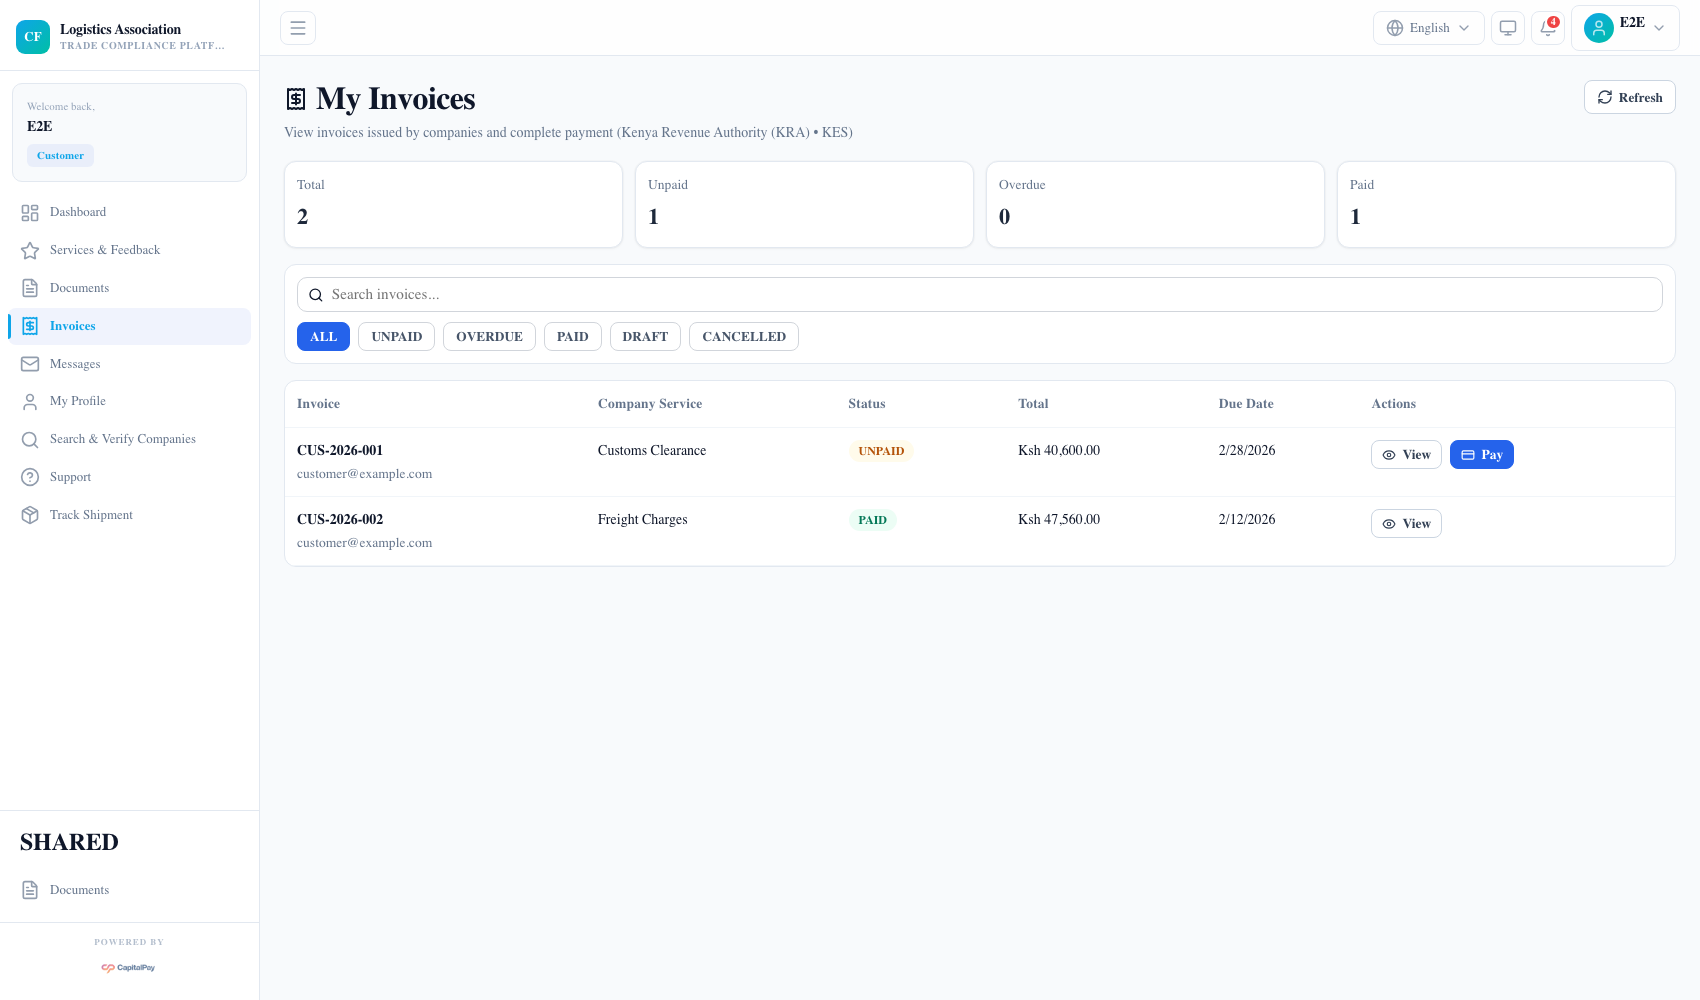This screenshot has width=1700, height=1000.
Task: Open the English language dropdown
Action: 1428,27
